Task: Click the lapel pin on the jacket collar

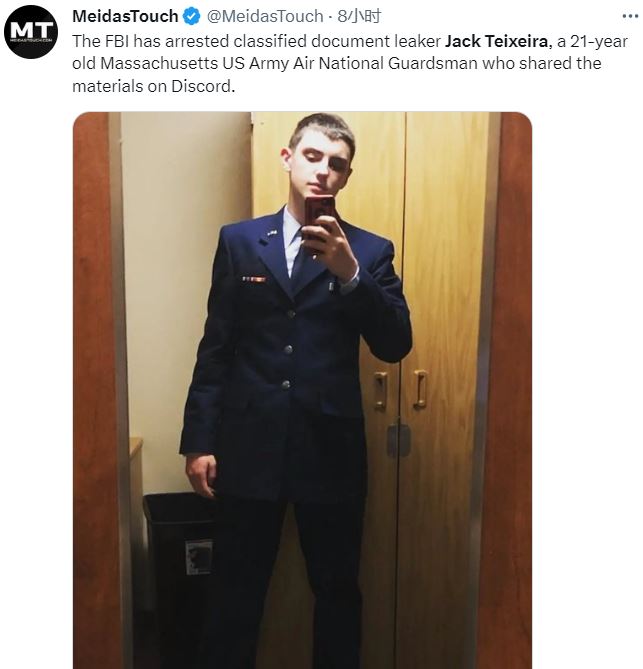Action: pos(272,233)
